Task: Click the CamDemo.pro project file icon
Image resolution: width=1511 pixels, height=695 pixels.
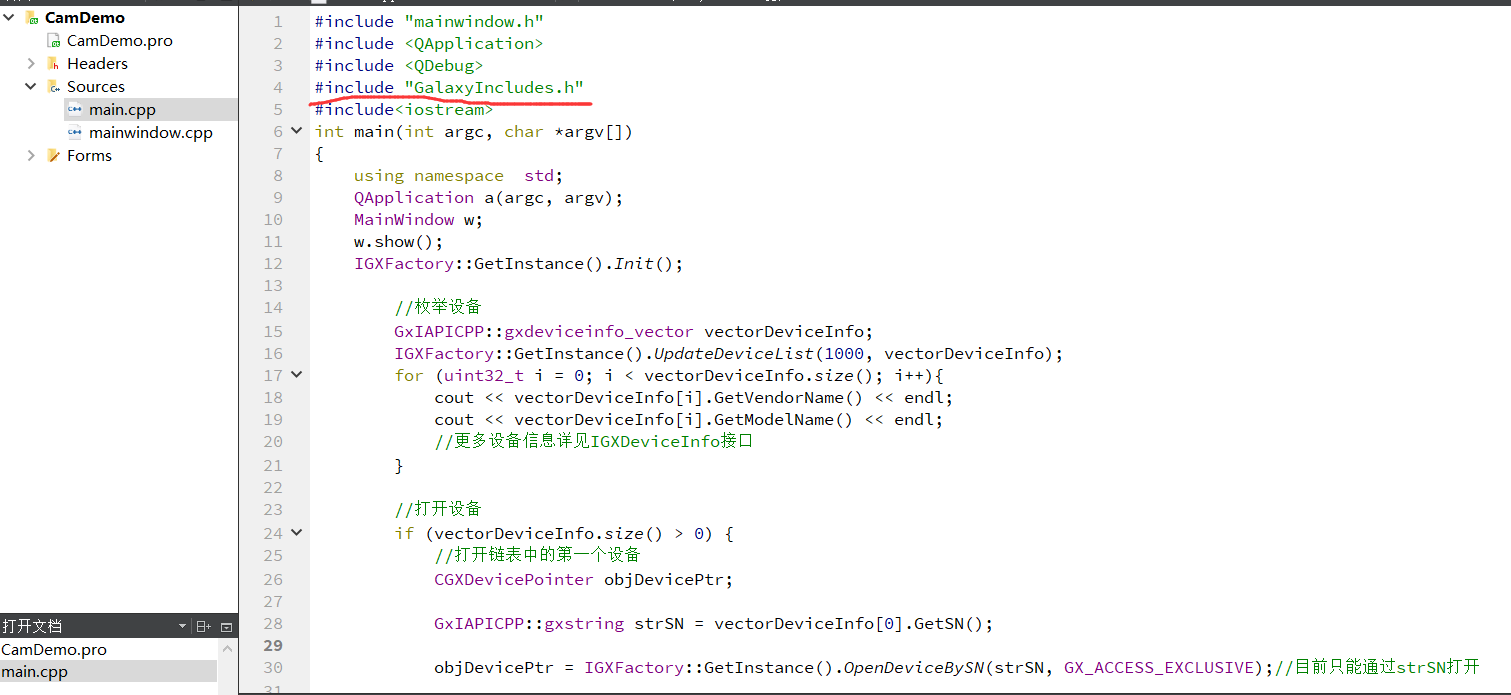Action: tap(53, 40)
